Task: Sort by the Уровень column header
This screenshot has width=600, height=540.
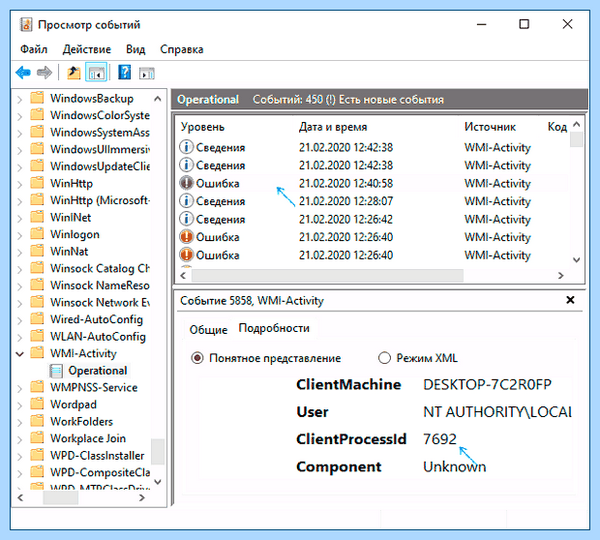Action: click(x=202, y=127)
